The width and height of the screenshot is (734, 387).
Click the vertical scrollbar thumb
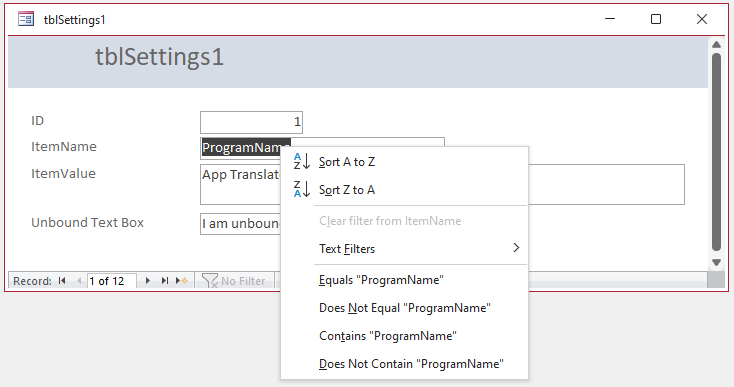(x=716, y=152)
